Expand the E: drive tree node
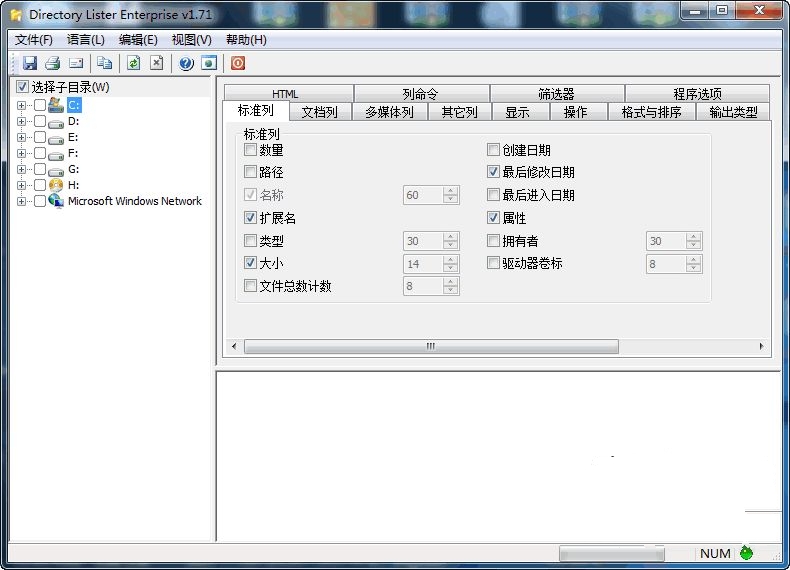790x570 pixels. (21, 137)
